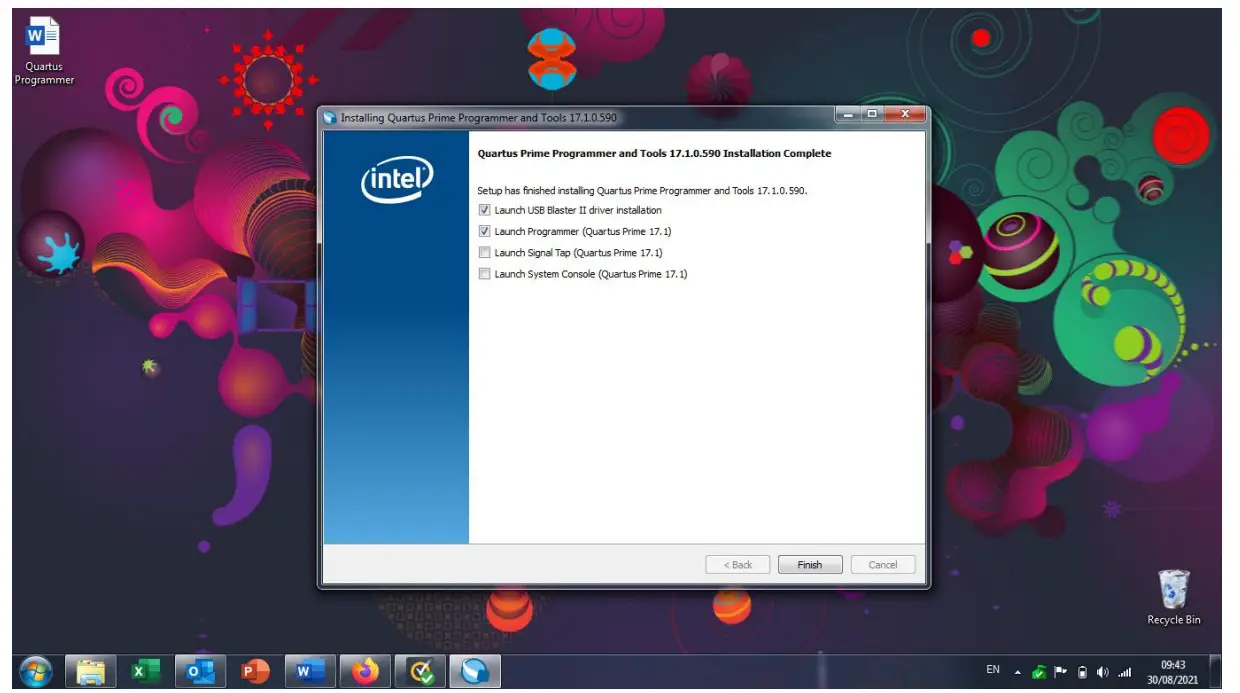
Task: Click the EN language indicator
Action: (x=993, y=670)
